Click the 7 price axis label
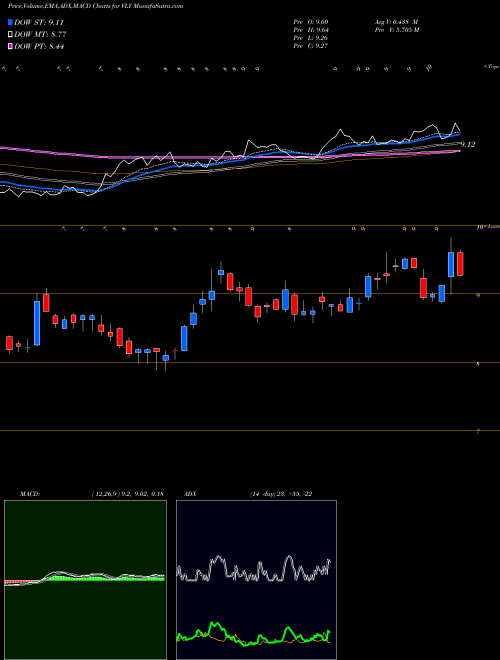 [x=478, y=432]
